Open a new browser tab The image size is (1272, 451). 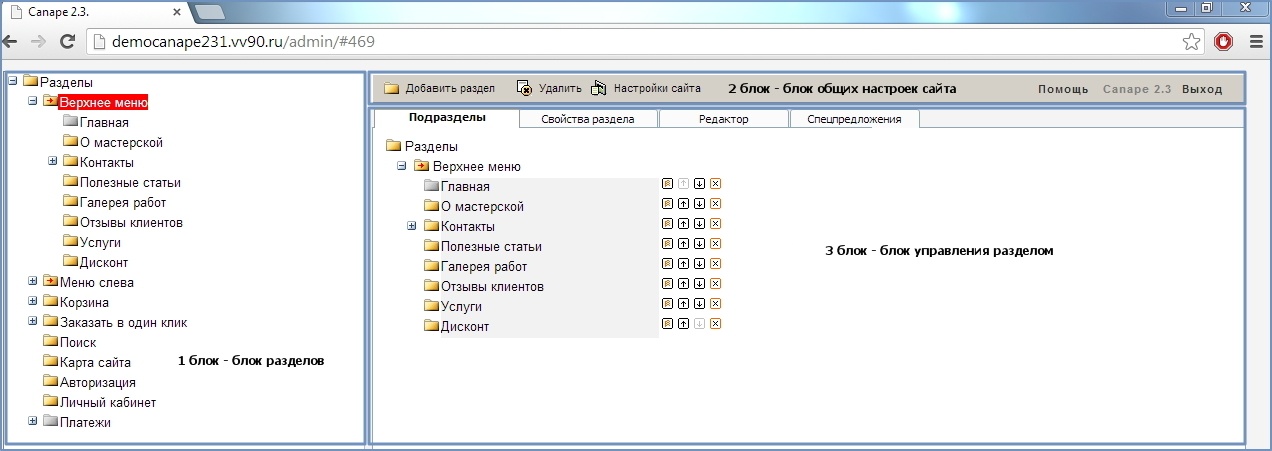coord(209,12)
